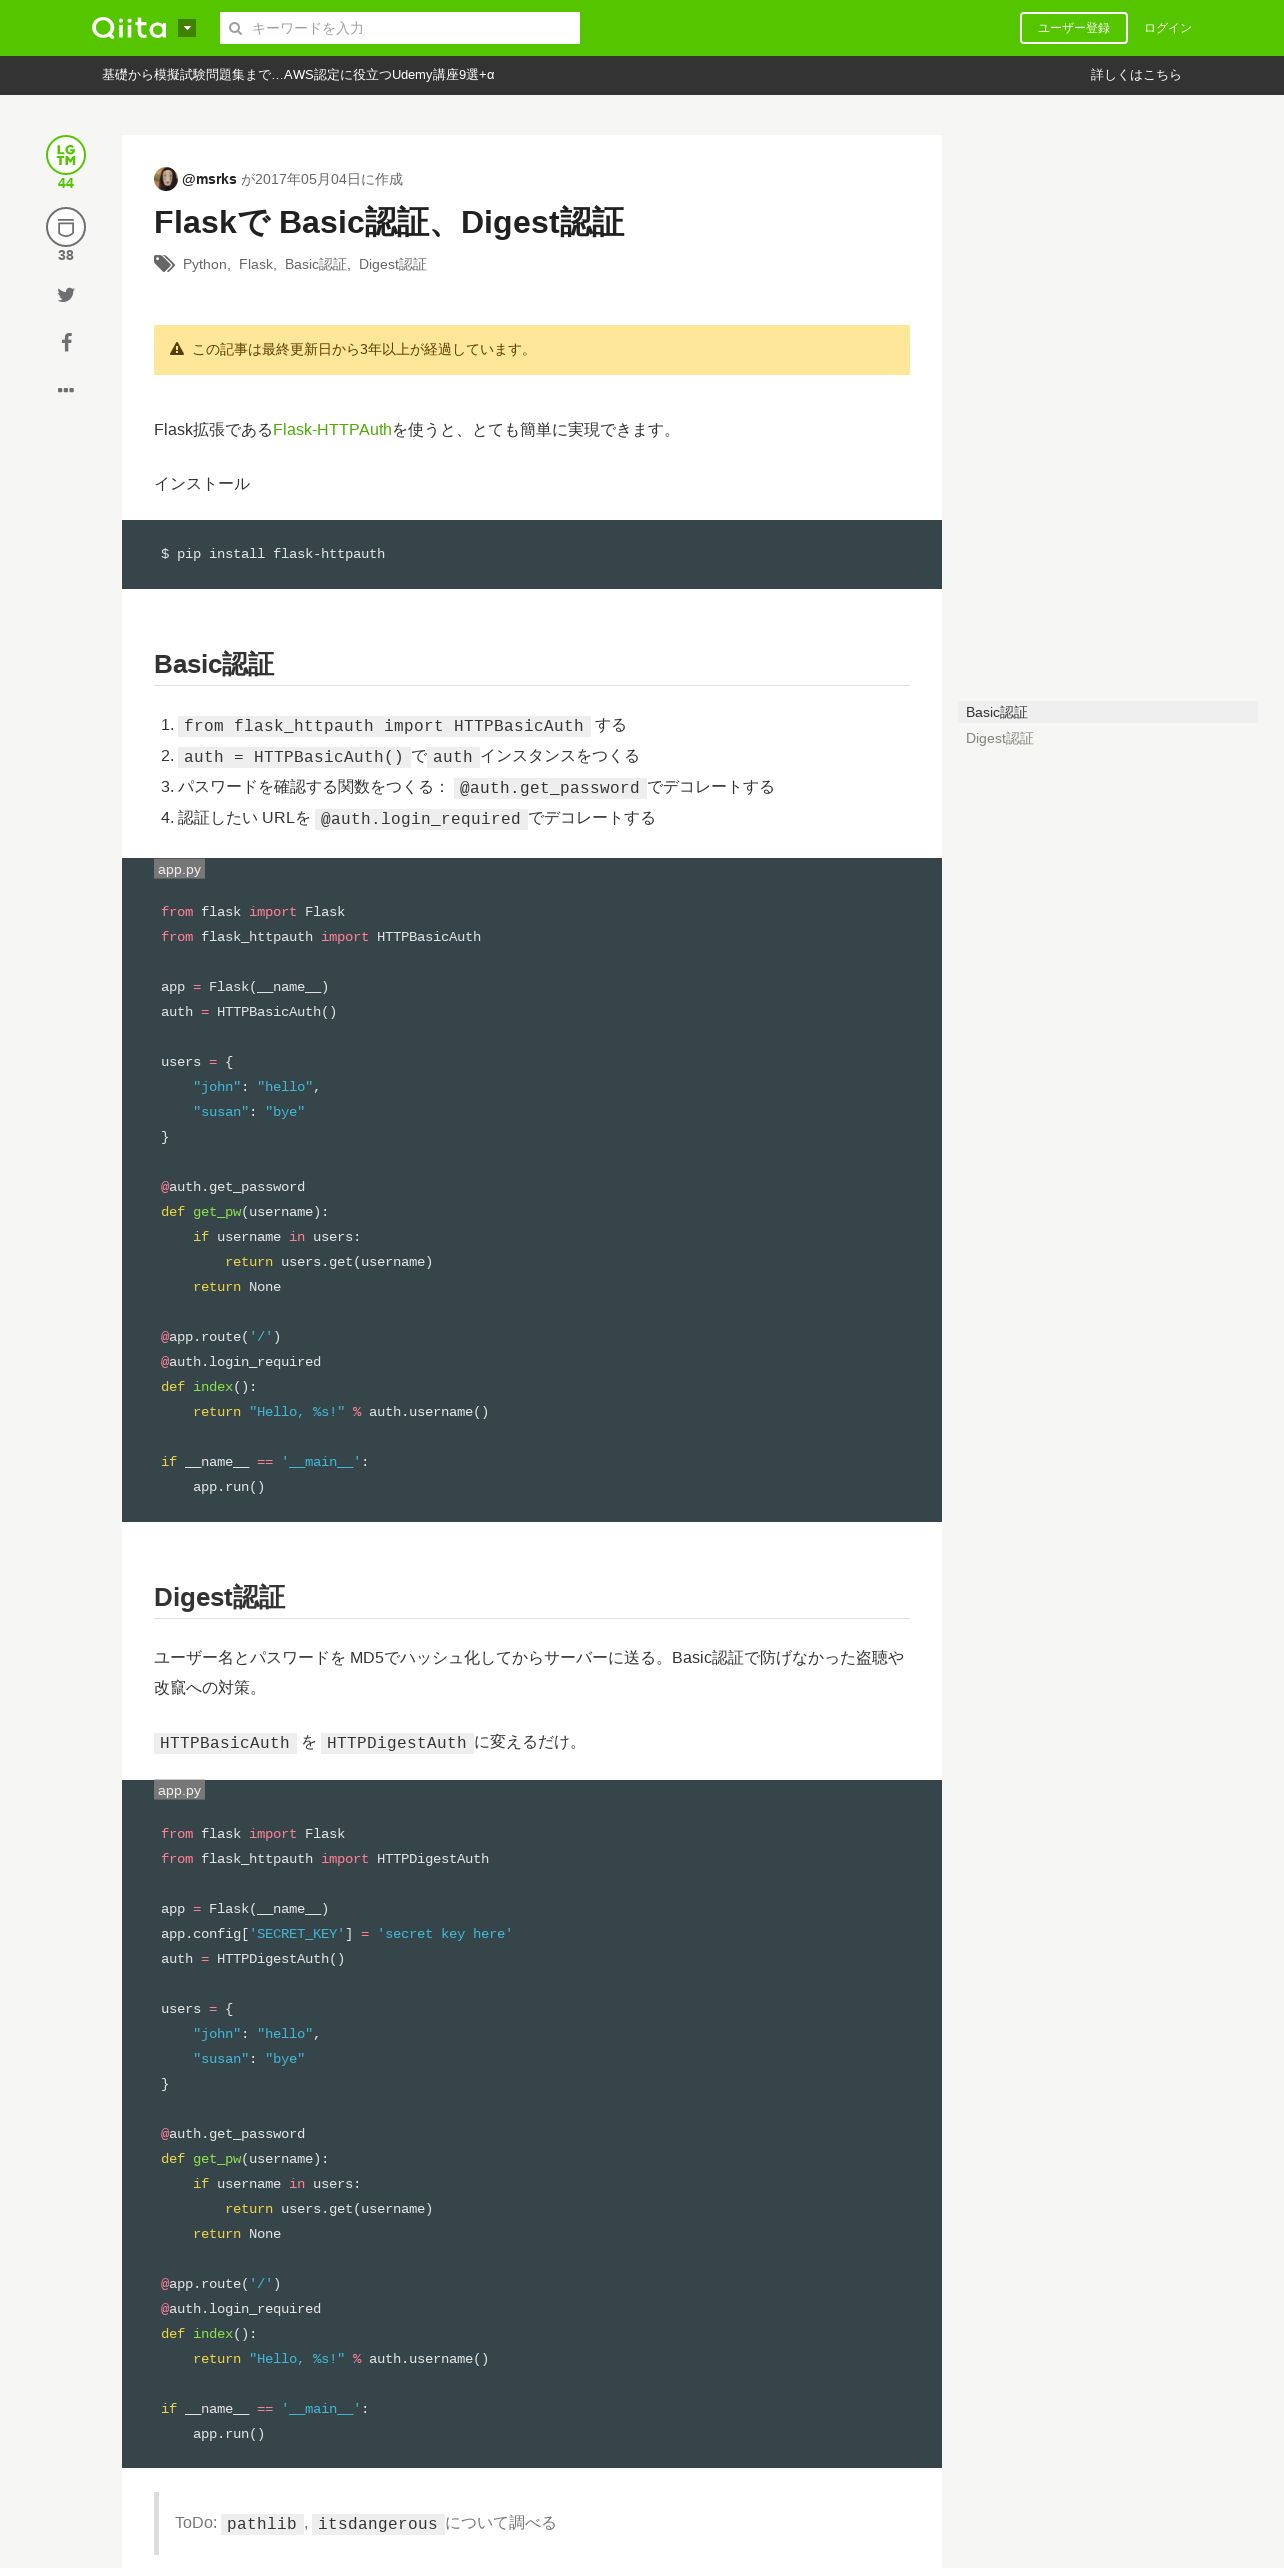Screen dimensions: 1284x2568
Task: Click the keyword search input field
Action: (400, 28)
